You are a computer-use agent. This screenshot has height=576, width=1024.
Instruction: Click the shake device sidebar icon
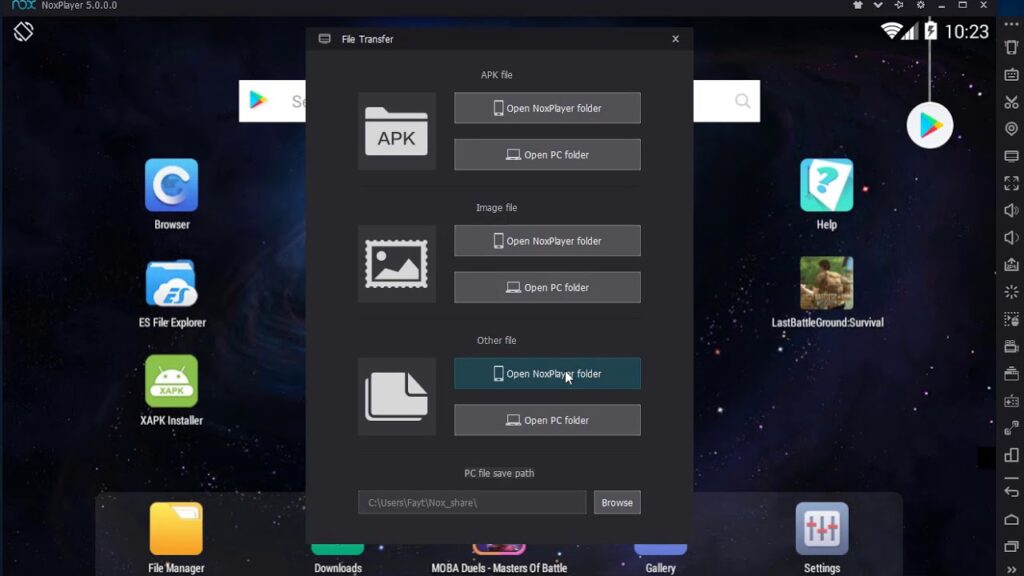point(1011,48)
